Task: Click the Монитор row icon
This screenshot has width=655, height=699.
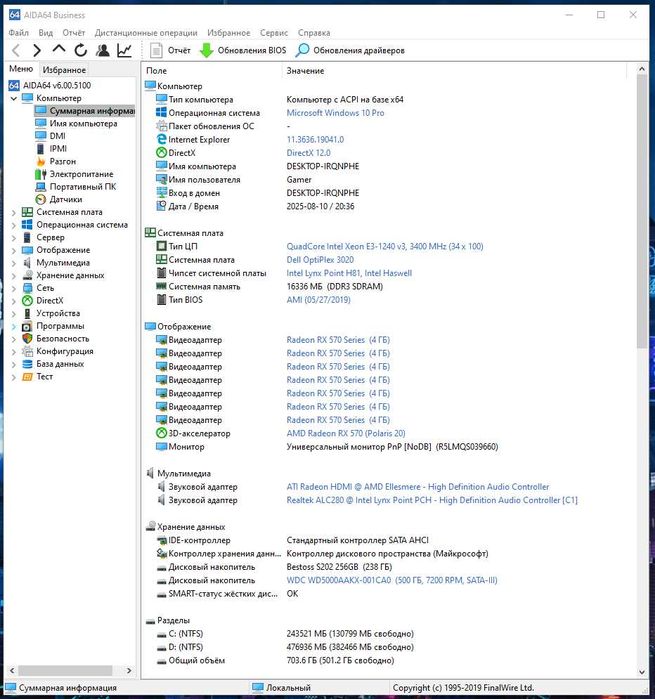Action: pyautogui.click(x=161, y=446)
